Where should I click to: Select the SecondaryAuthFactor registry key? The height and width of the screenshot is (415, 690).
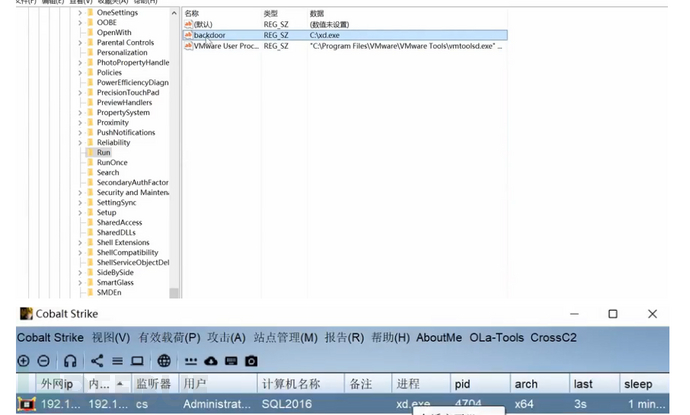click(x=132, y=182)
